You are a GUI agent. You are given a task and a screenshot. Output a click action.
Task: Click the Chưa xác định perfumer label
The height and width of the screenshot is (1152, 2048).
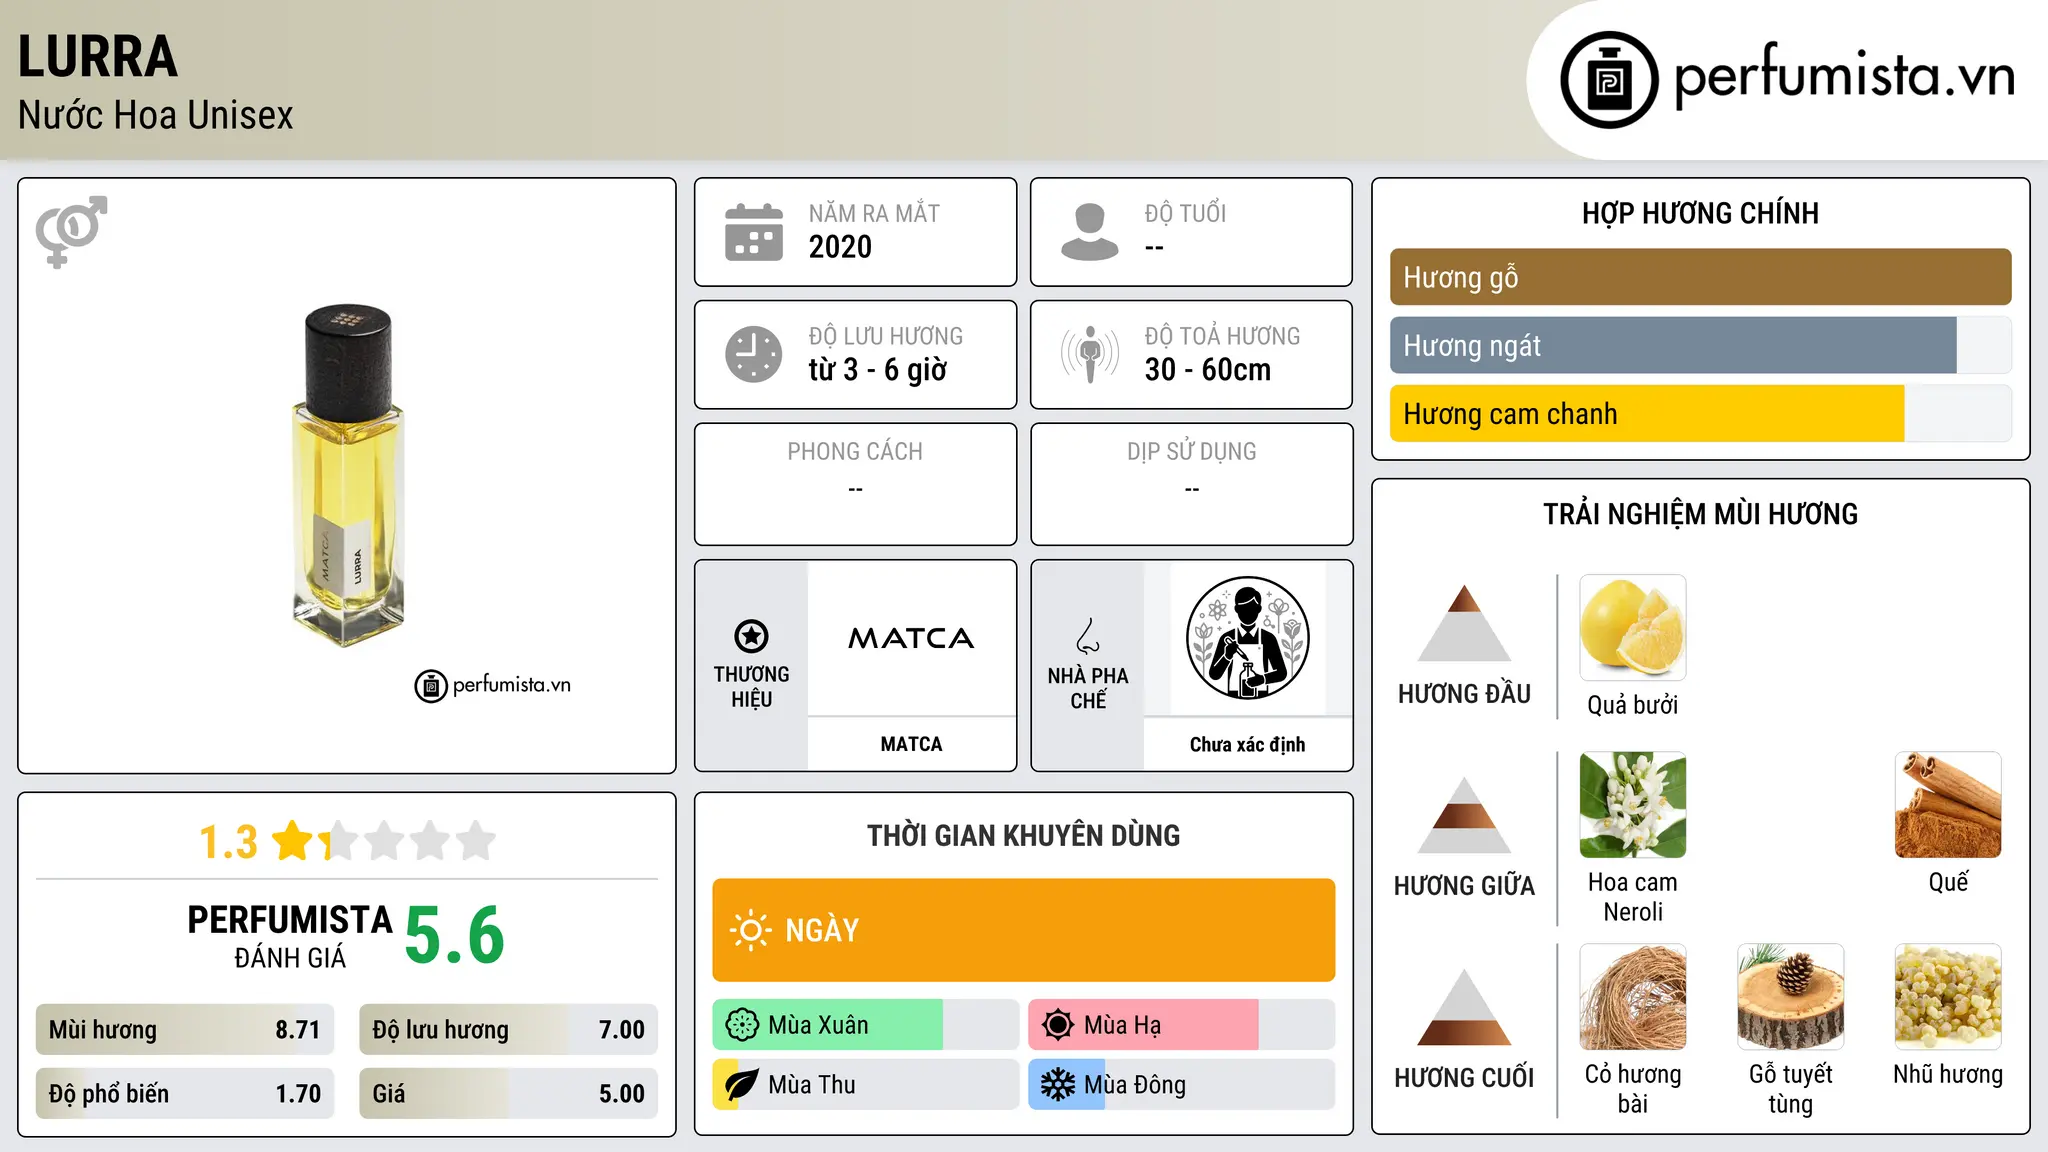pos(1247,744)
